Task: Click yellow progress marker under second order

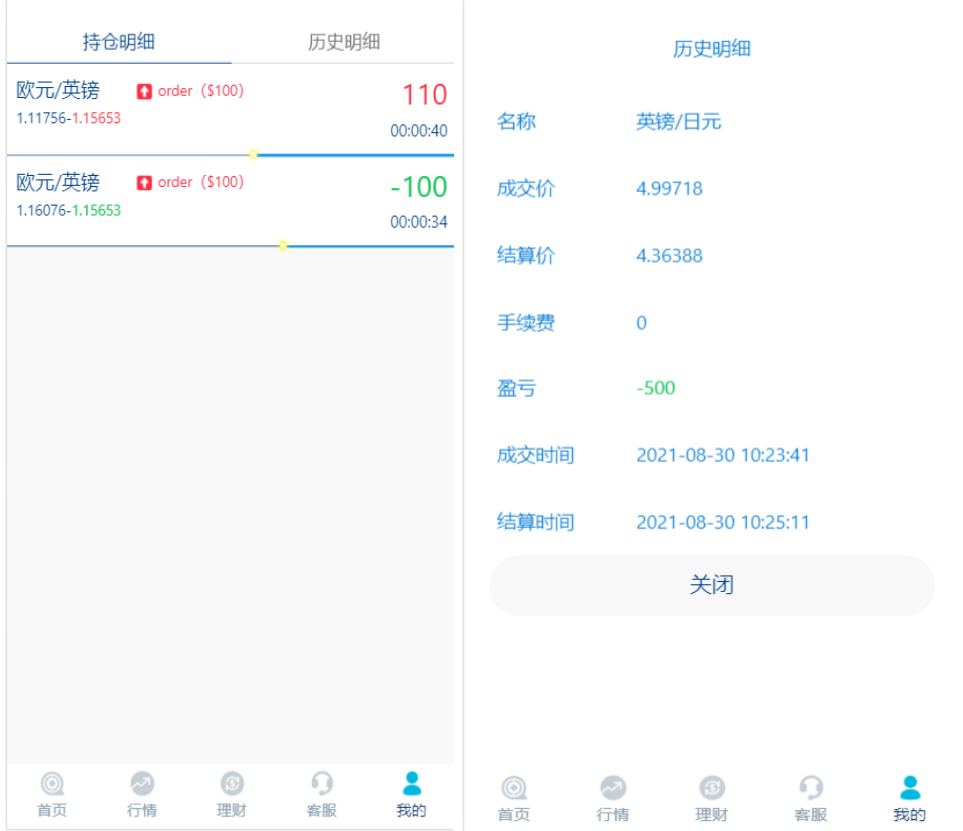Action: 283,246
